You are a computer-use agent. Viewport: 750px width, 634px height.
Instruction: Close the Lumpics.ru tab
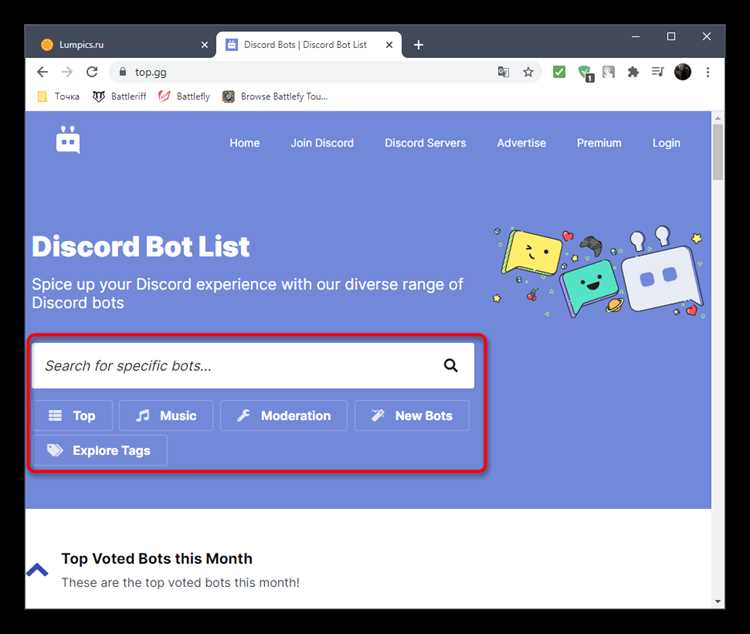click(x=205, y=45)
